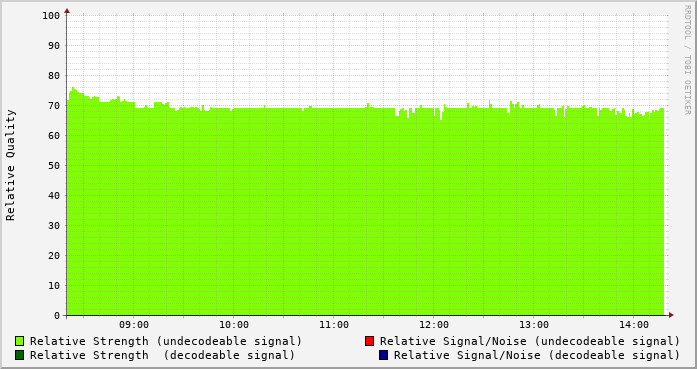Click the red arrow at the x-axis end
The height and width of the screenshot is (369, 697).
click(x=671, y=315)
